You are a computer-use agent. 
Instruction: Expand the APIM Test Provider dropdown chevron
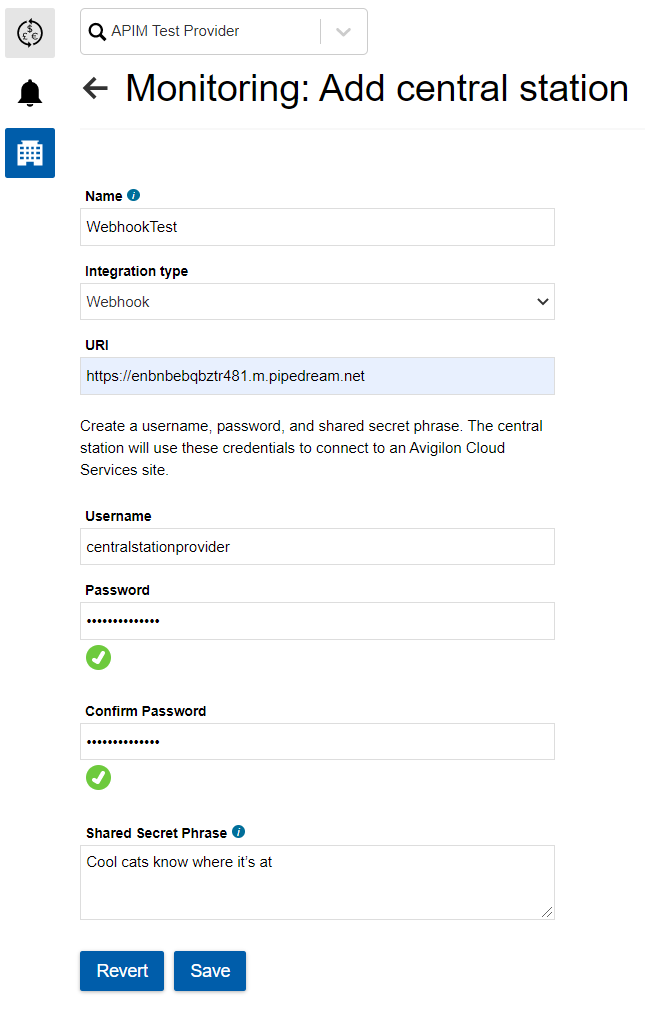tap(343, 32)
